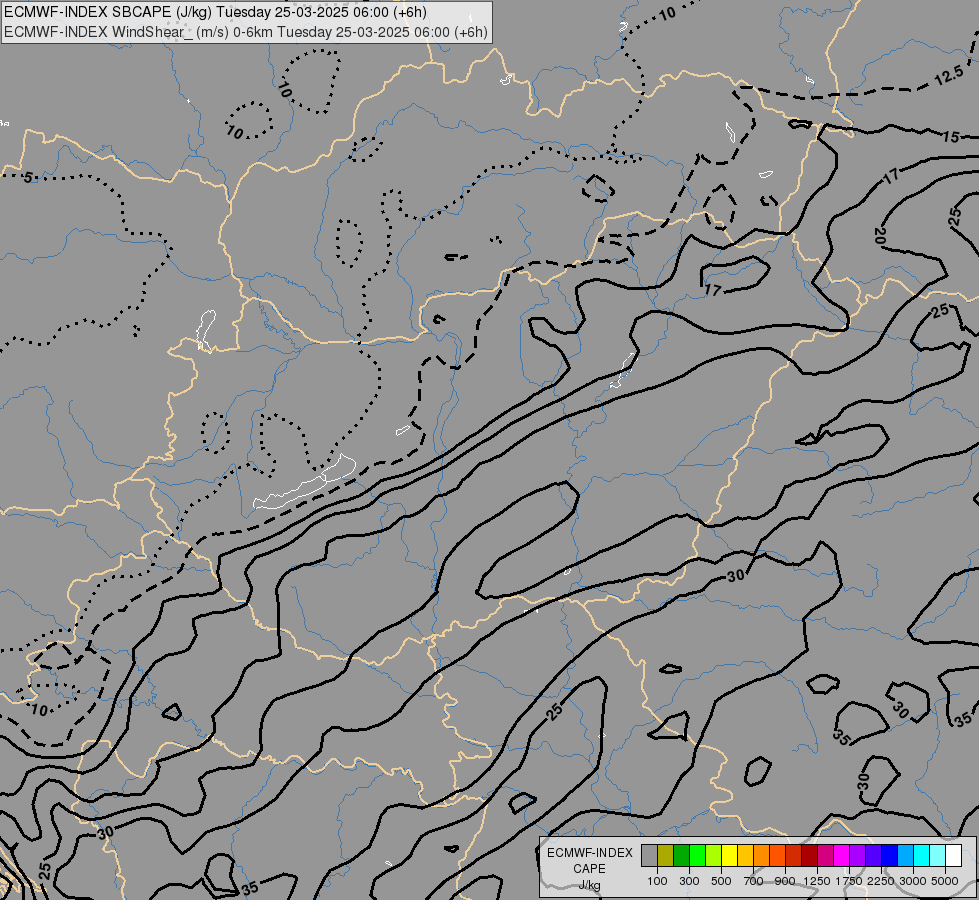Click the 300 legend tick value
Screen dimensions: 979x900
(x=689, y=881)
